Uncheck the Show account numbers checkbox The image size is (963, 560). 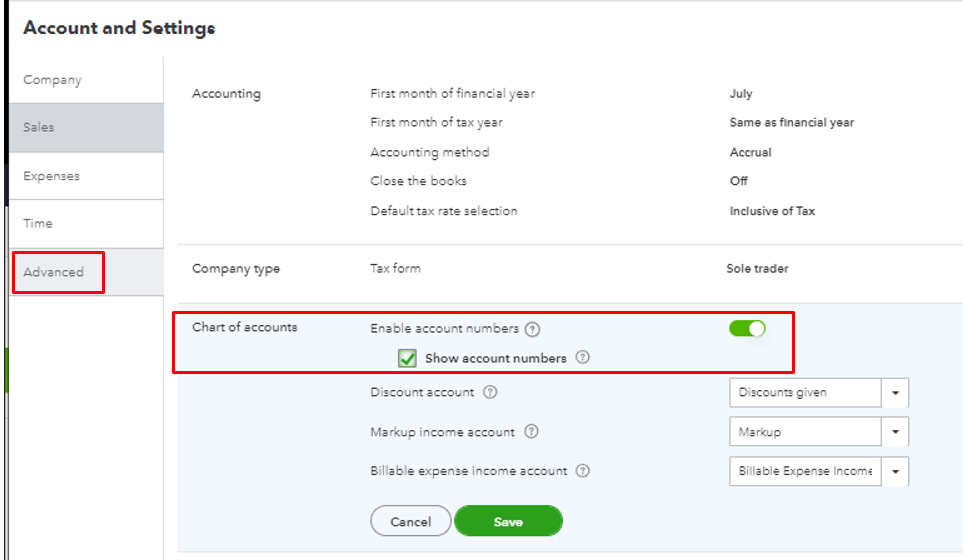coord(407,358)
